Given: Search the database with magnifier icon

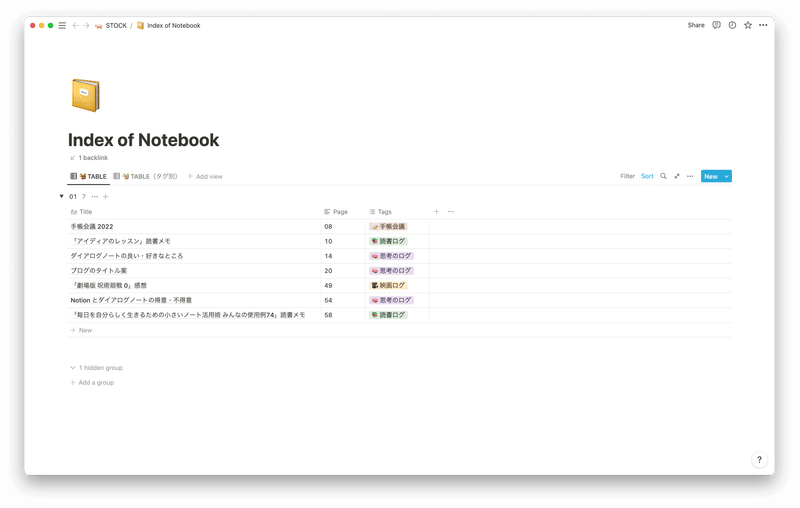Looking at the screenshot, I should 663,176.
